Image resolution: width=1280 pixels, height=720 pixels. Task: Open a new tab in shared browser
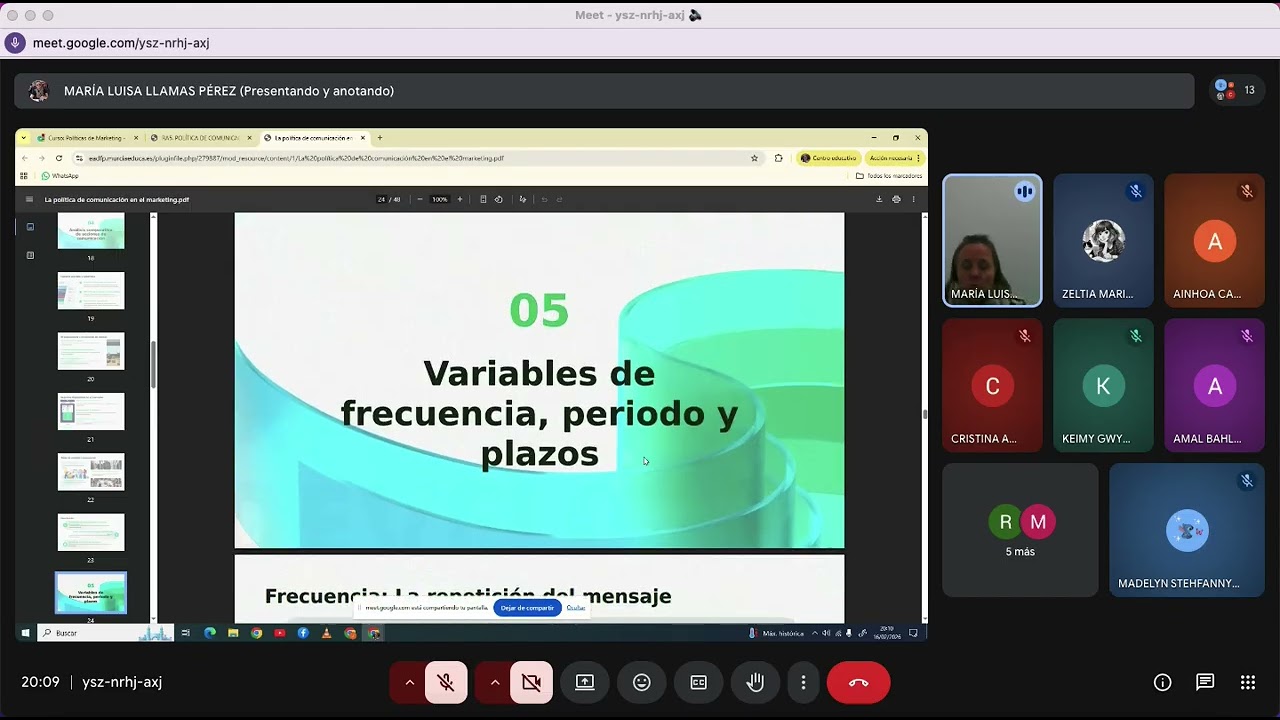[x=380, y=138]
